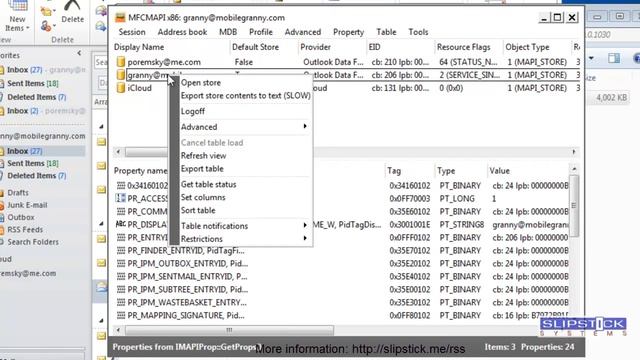
Task: Click the iCloud store folder icon
Action: point(120,88)
